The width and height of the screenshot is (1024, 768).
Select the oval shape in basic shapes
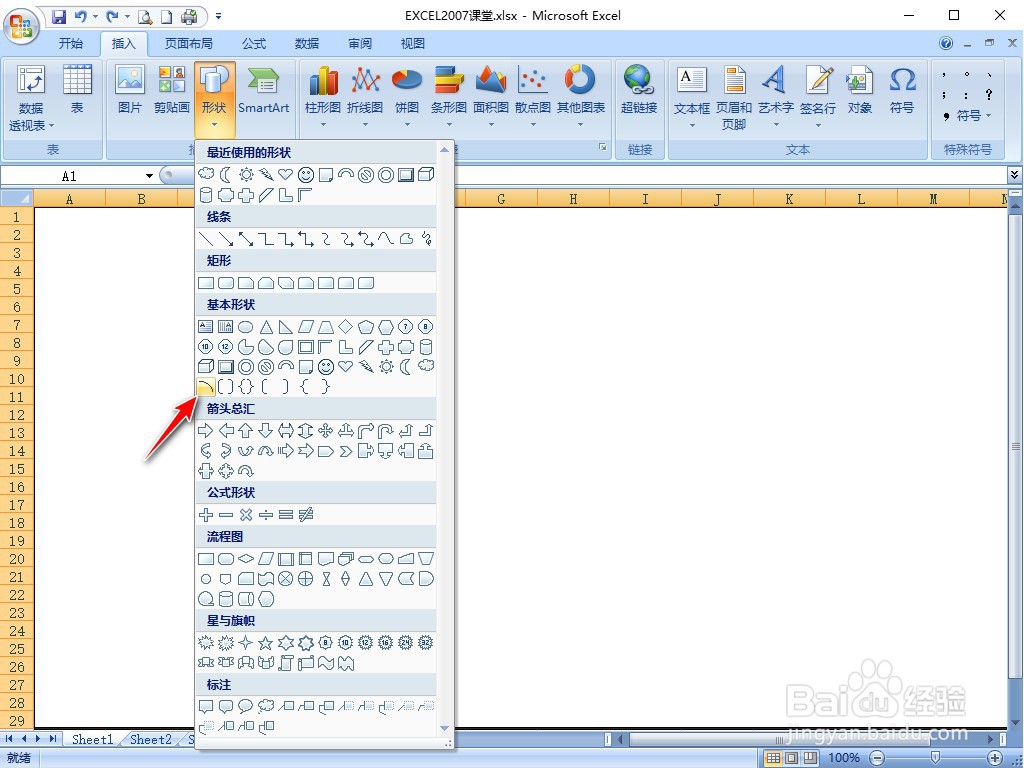pyautogui.click(x=246, y=327)
